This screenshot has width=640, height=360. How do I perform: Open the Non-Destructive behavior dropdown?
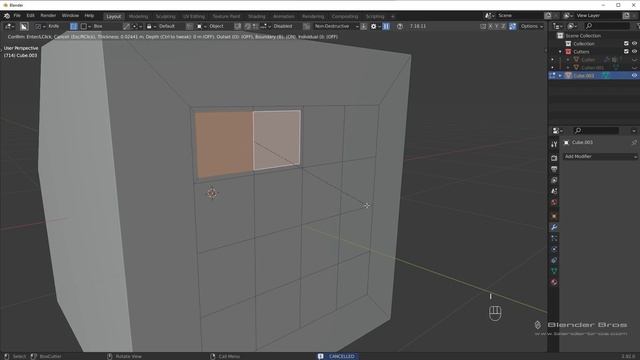click(x=336, y=26)
